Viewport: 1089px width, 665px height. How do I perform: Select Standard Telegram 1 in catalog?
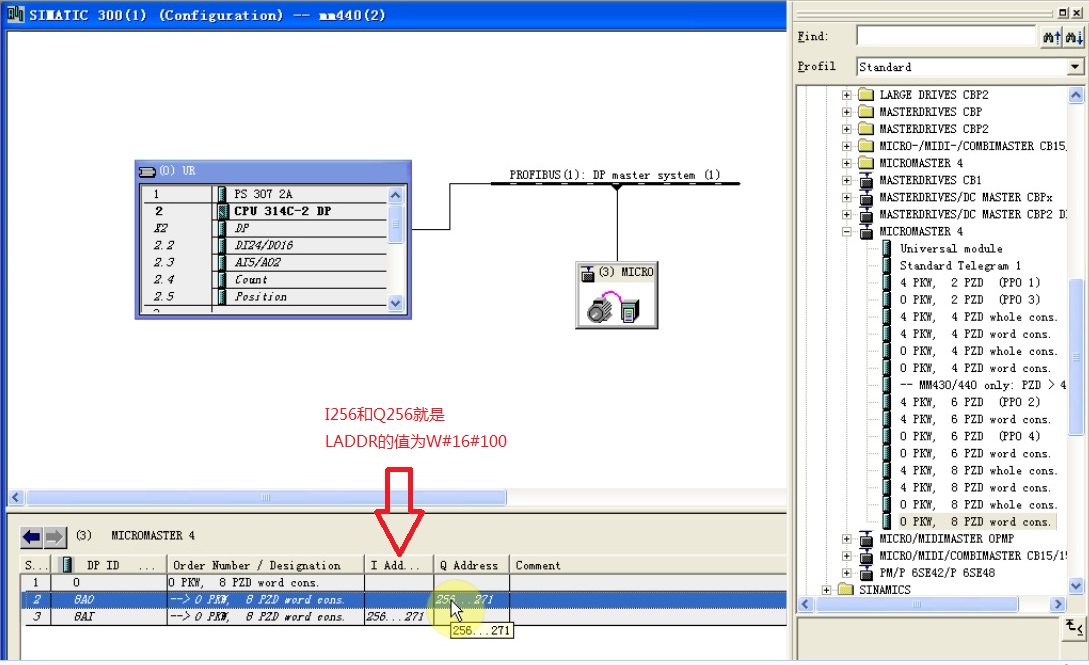point(959,266)
